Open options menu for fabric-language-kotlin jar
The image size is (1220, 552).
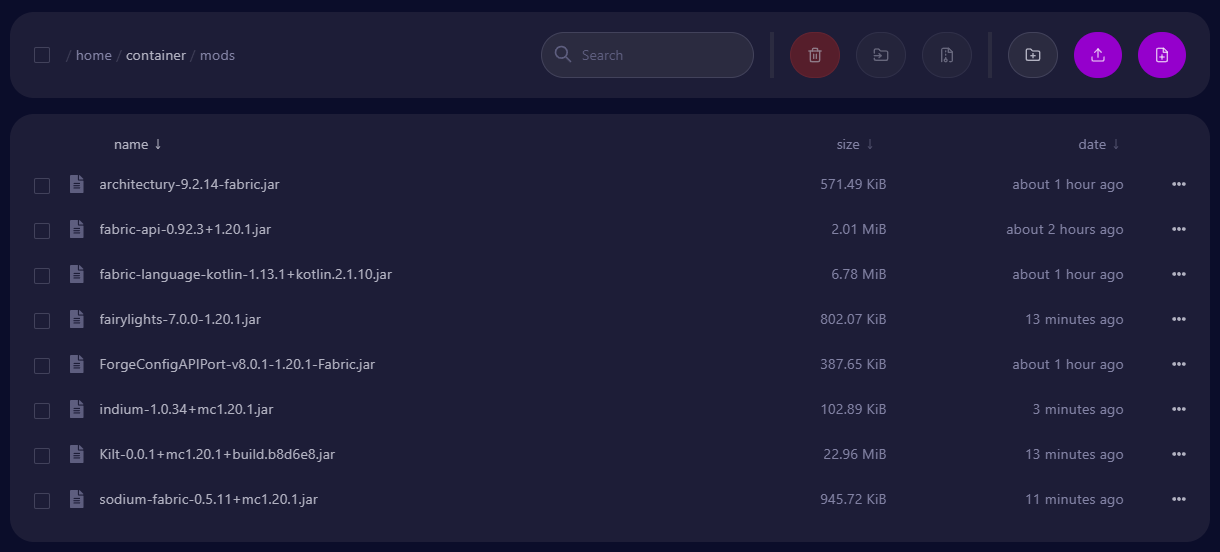(x=1179, y=274)
